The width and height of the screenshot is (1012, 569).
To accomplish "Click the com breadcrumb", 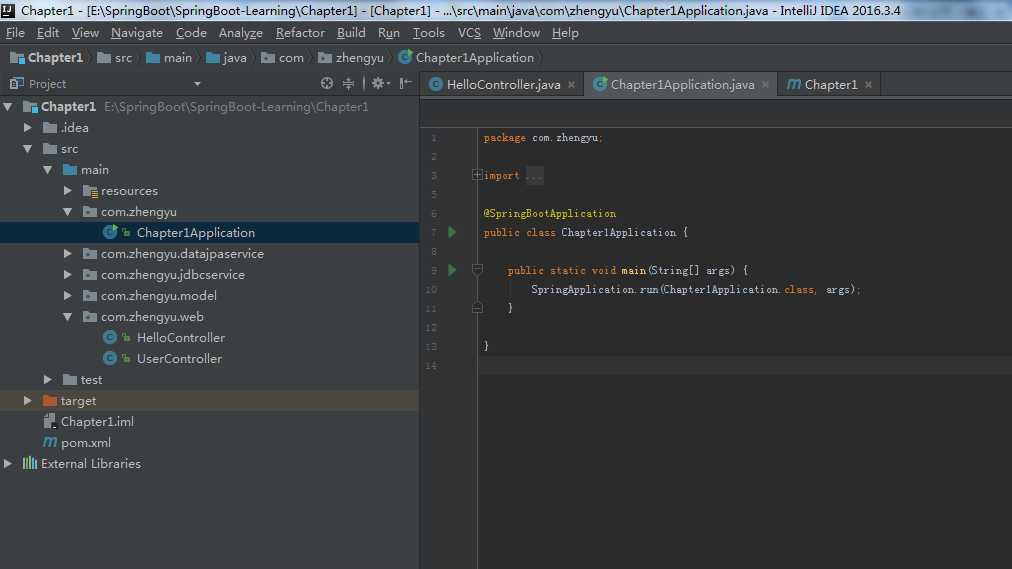I will pyautogui.click(x=283, y=57).
